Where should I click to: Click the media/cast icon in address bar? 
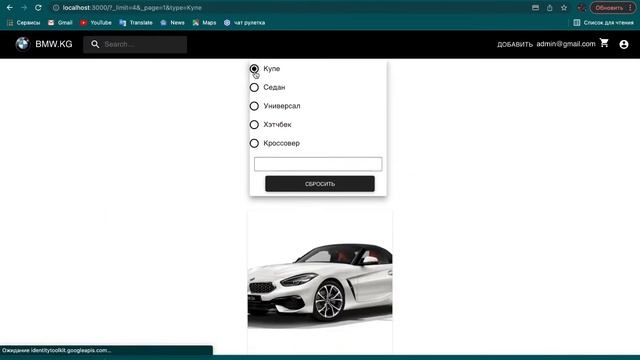[535, 8]
